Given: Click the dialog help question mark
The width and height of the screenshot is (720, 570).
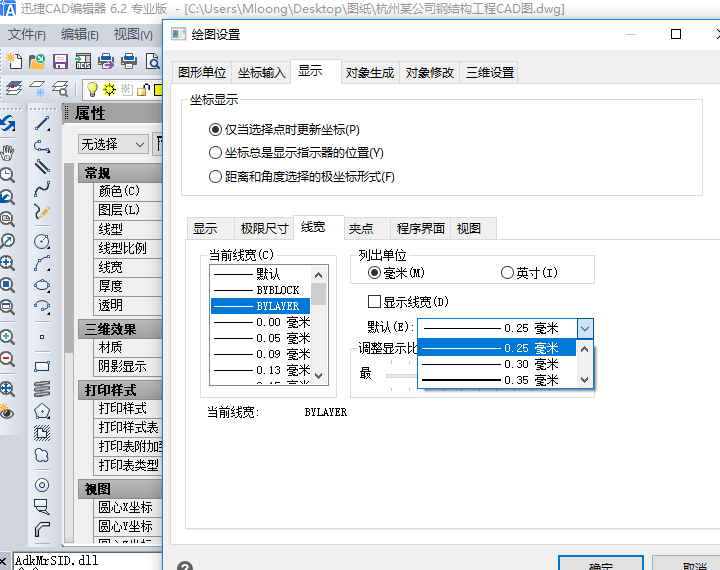Looking at the screenshot, I should 185,566.
